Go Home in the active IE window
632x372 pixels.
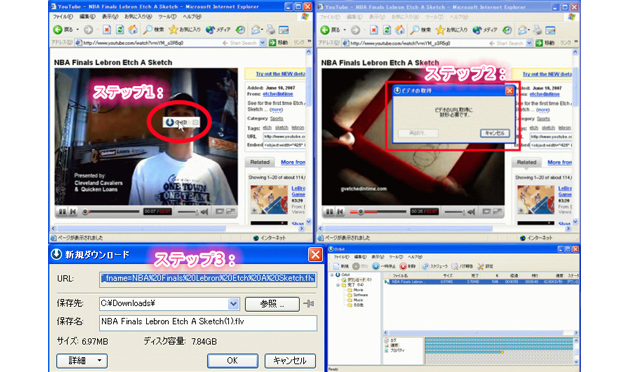tap(133, 30)
